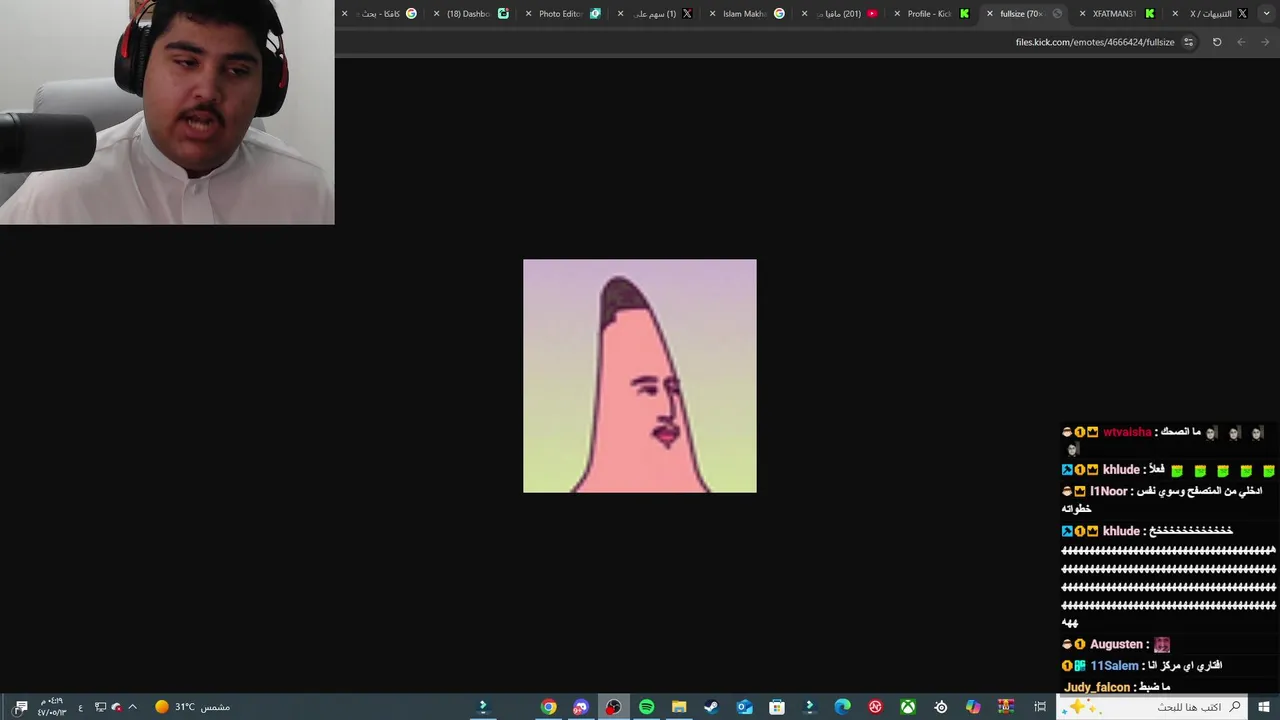Click username l1Noor in chat overlay
This screenshot has width=1280, height=720.
[1108, 491]
